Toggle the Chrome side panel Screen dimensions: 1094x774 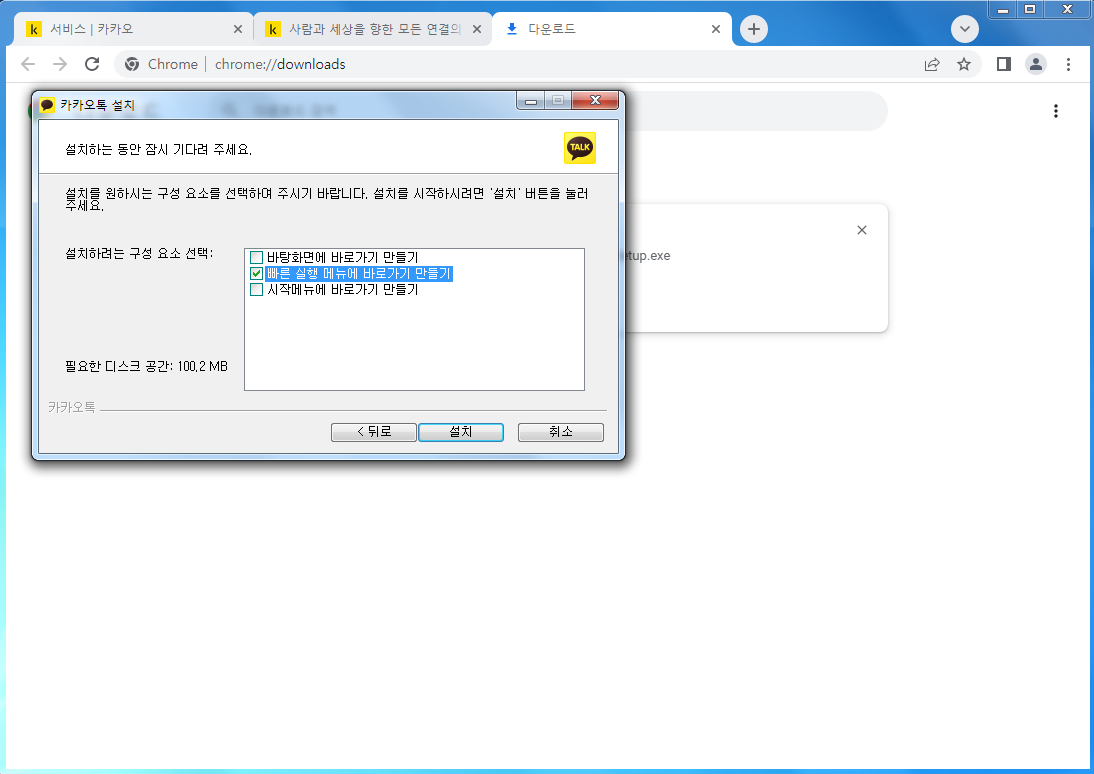tap(1003, 64)
